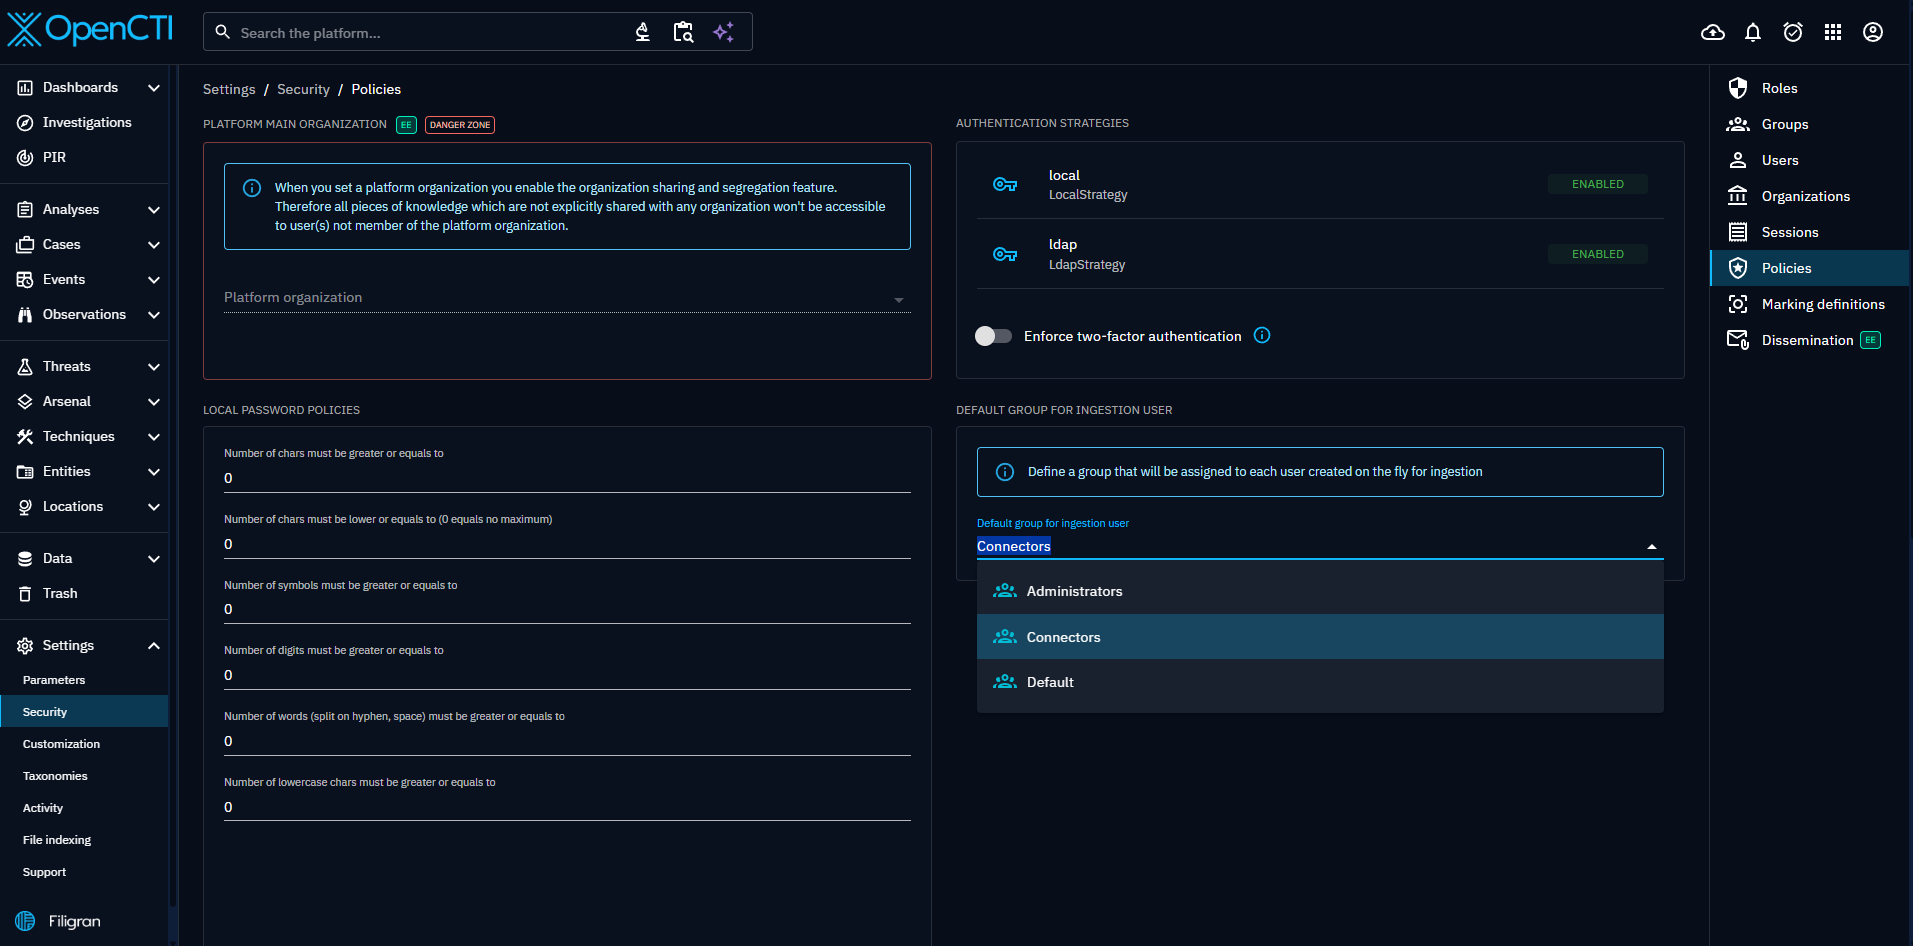1913x946 pixels.
Task: Expand the Cases menu chevron
Action: pyautogui.click(x=154, y=244)
